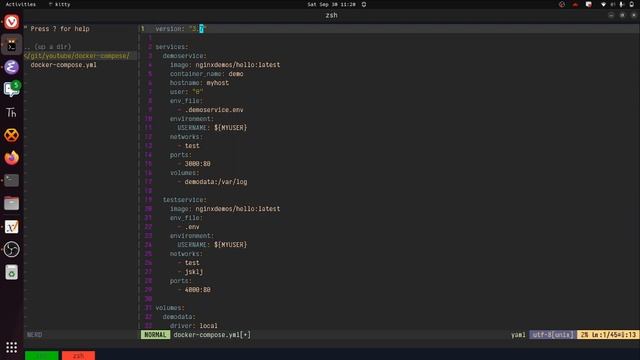The image size is (640, 360).
Task: Click the Wi-Fi indicator in top bar
Action: (603, 4)
